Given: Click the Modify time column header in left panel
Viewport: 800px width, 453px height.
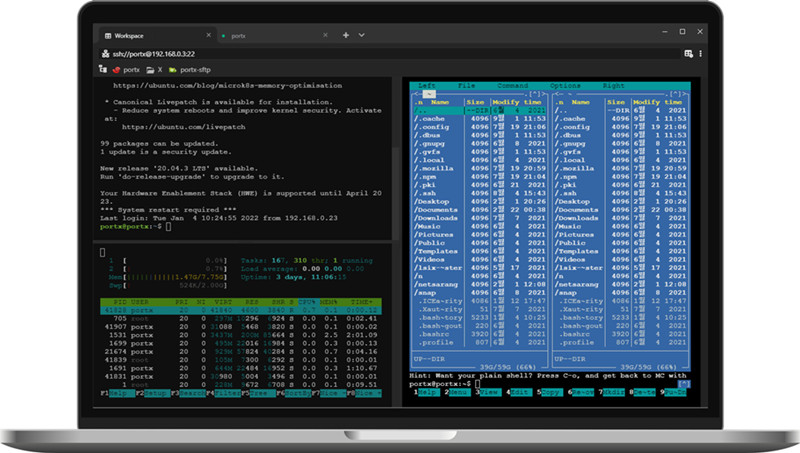Looking at the screenshot, I should [x=516, y=102].
